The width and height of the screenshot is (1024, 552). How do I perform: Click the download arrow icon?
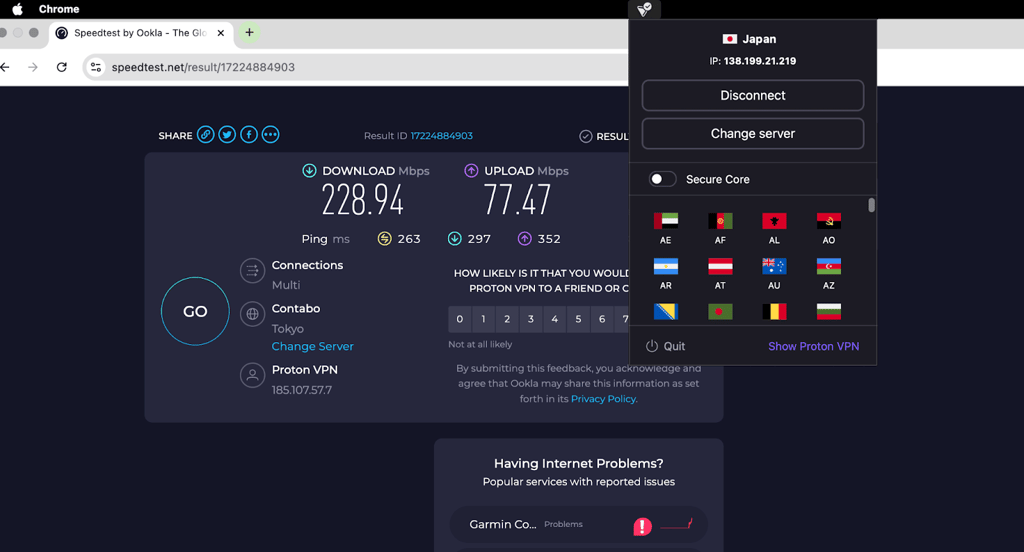click(x=310, y=170)
